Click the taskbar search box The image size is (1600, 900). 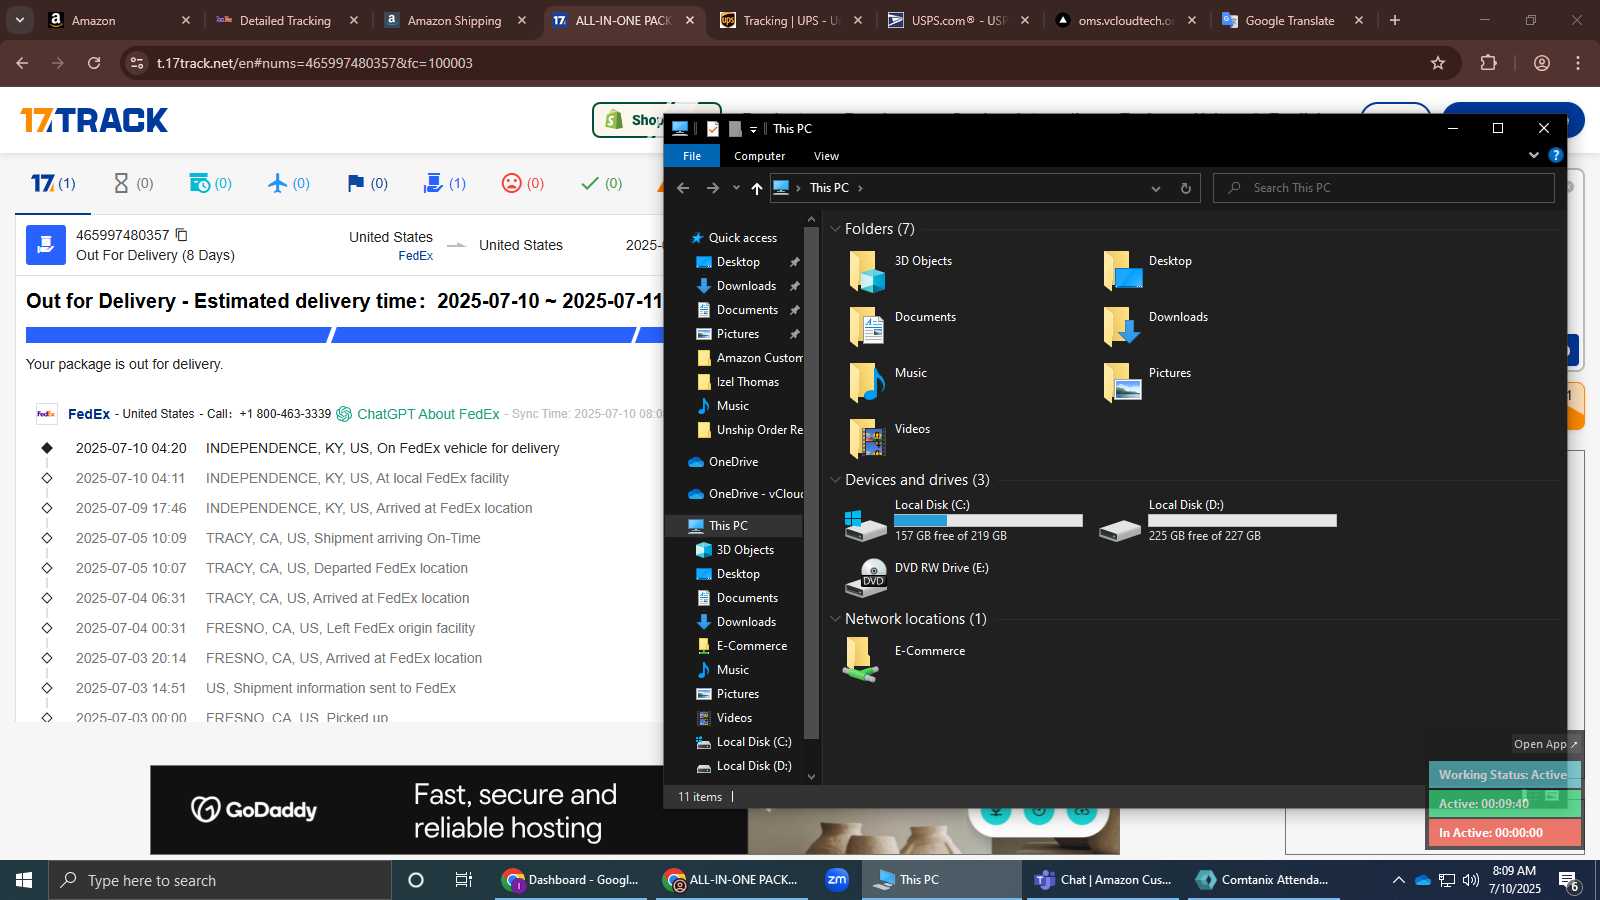pyautogui.click(x=220, y=880)
